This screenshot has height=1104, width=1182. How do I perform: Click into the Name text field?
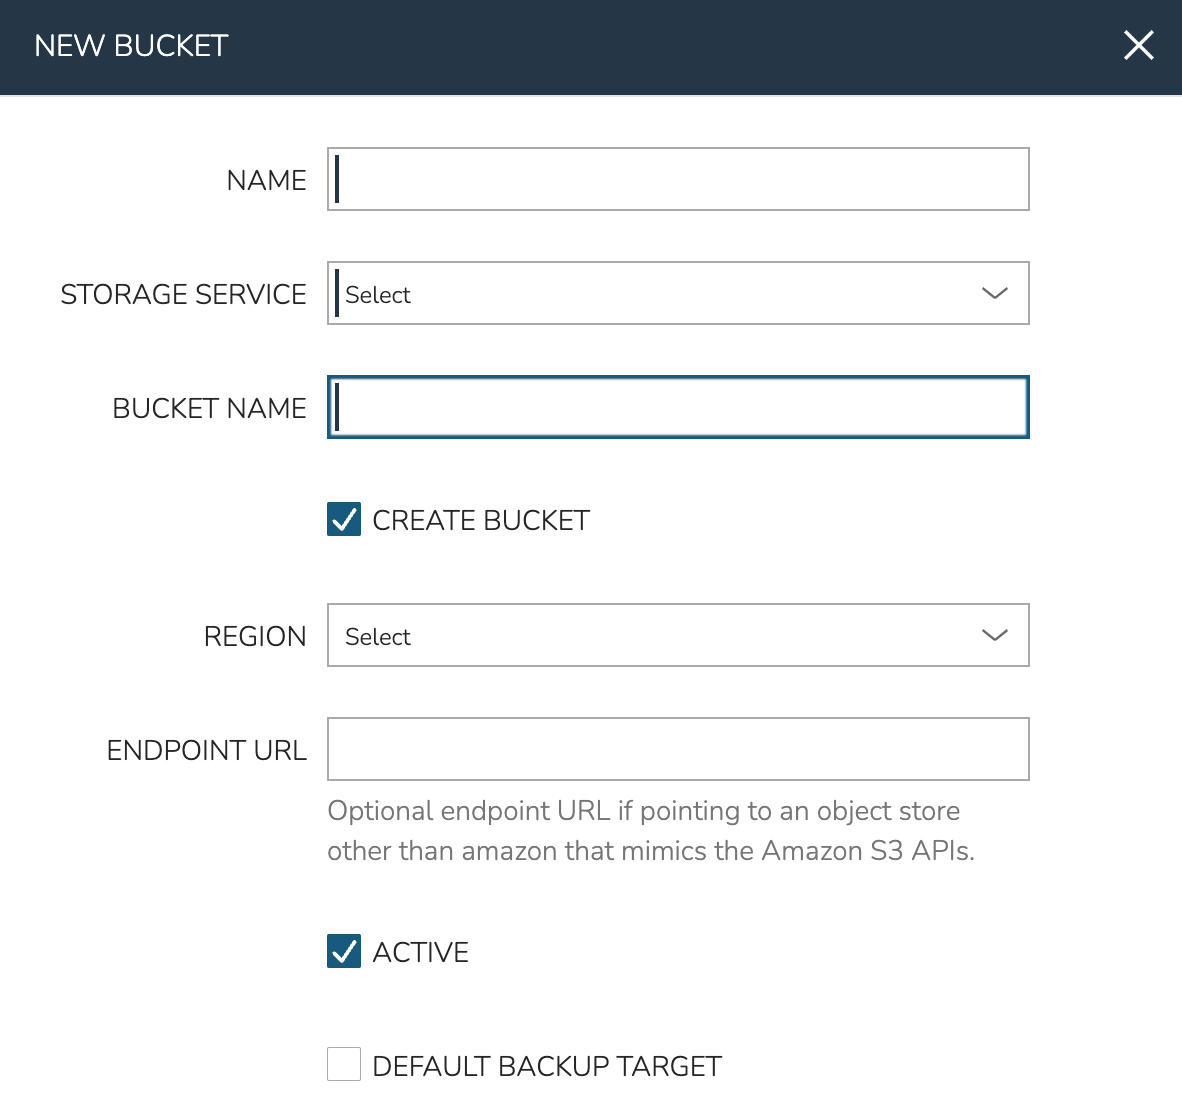(678, 180)
